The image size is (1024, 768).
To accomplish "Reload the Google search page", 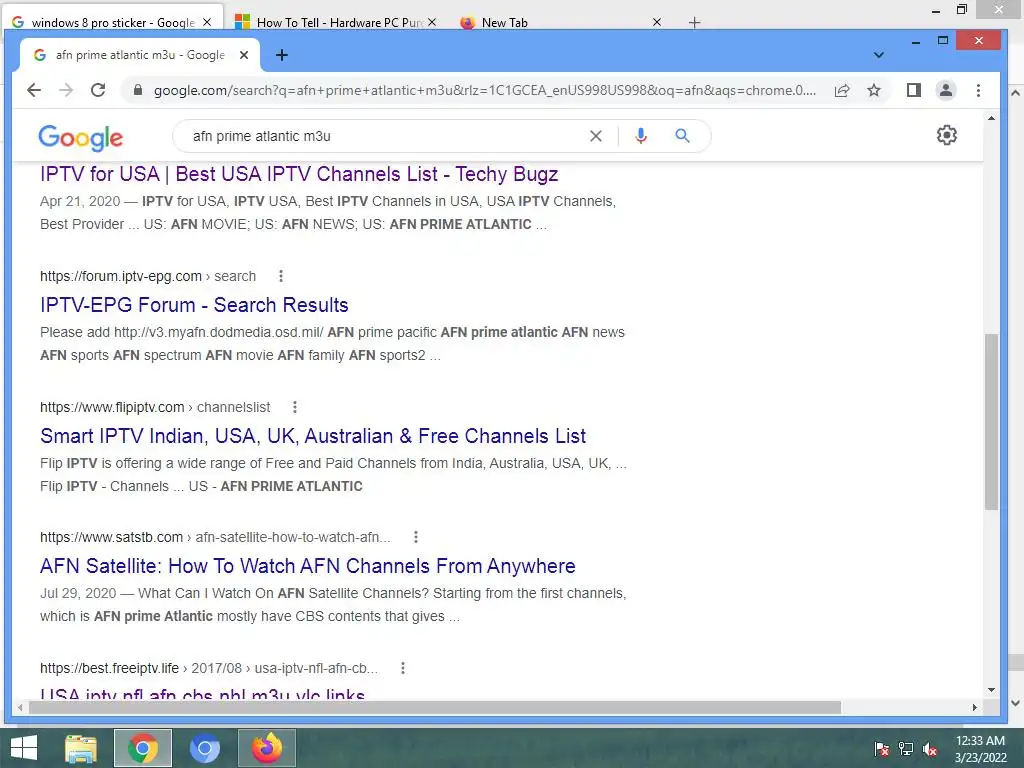I will tap(98, 90).
